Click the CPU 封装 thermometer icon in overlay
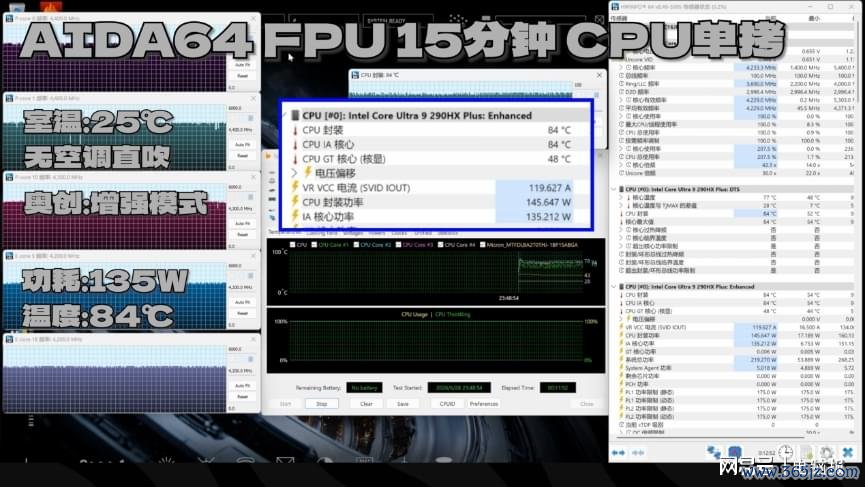 coord(295,130)
